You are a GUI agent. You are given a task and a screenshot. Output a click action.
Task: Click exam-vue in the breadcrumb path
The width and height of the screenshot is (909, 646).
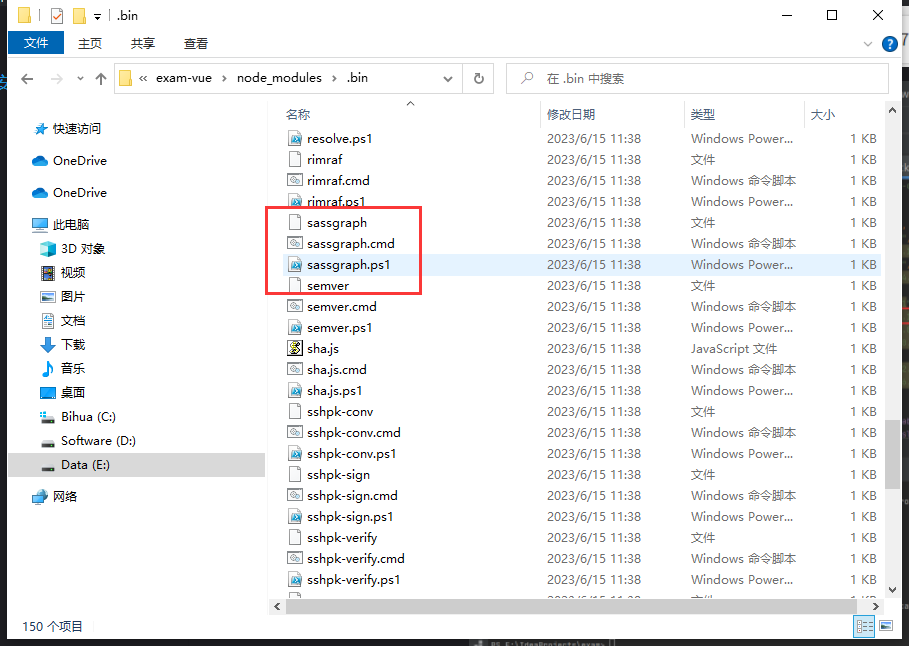184,78
